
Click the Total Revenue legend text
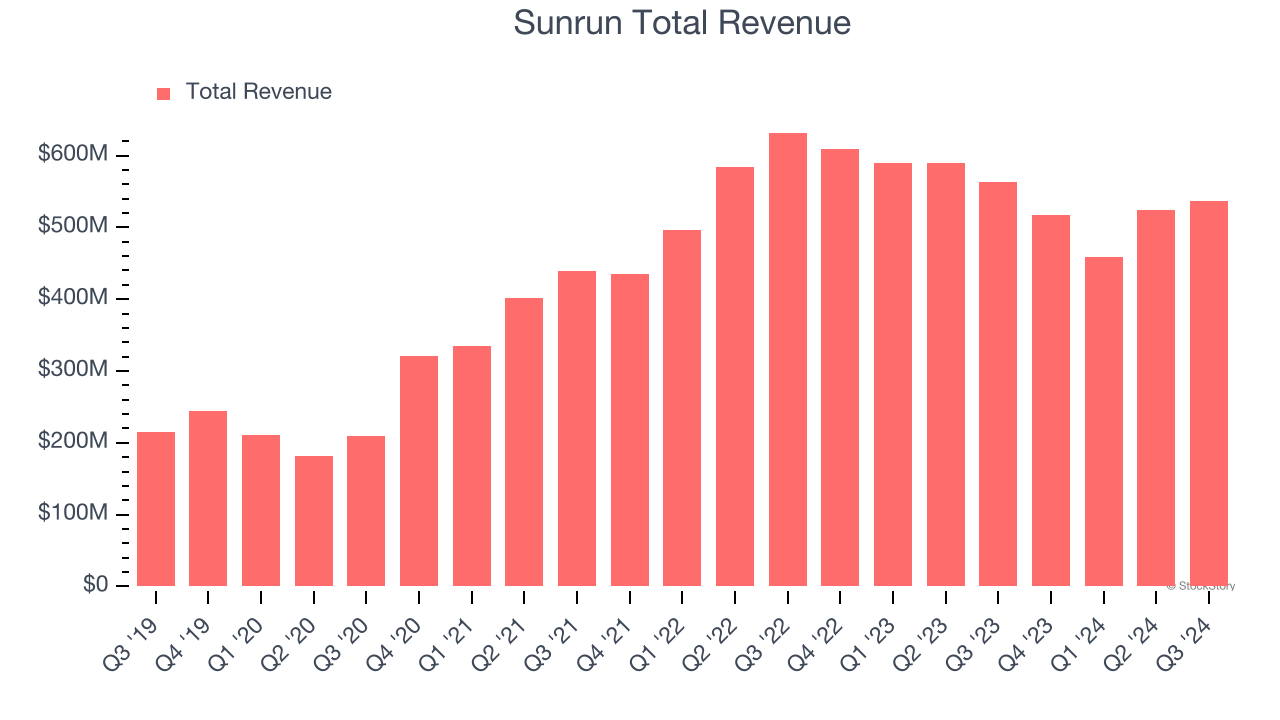[257, 91]
